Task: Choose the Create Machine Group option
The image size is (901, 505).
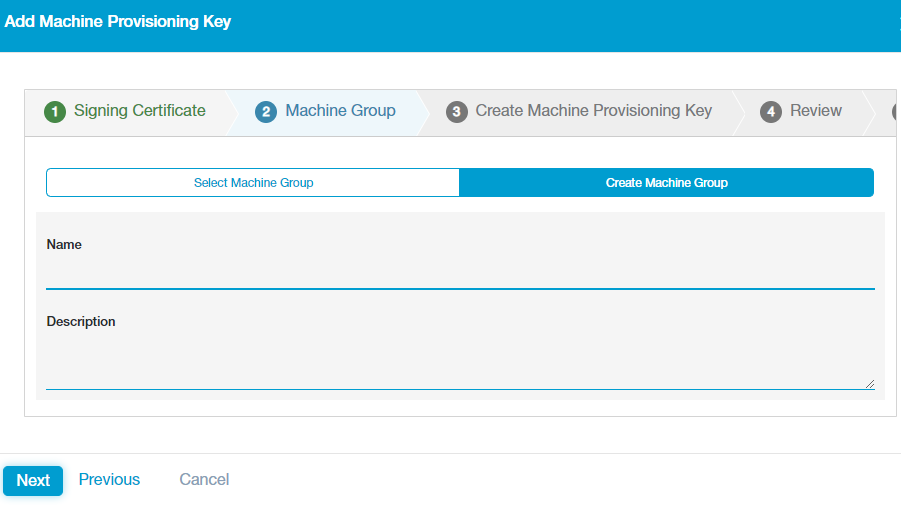Action: pos(666,183)
